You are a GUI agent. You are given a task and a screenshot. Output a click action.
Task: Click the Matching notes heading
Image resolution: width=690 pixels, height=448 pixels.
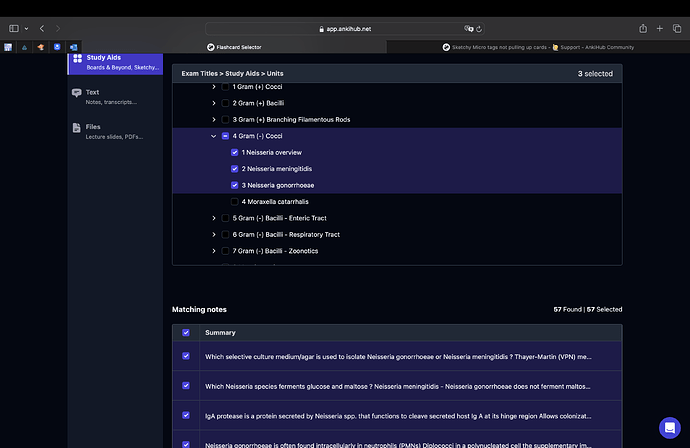[x=199, y=309]
